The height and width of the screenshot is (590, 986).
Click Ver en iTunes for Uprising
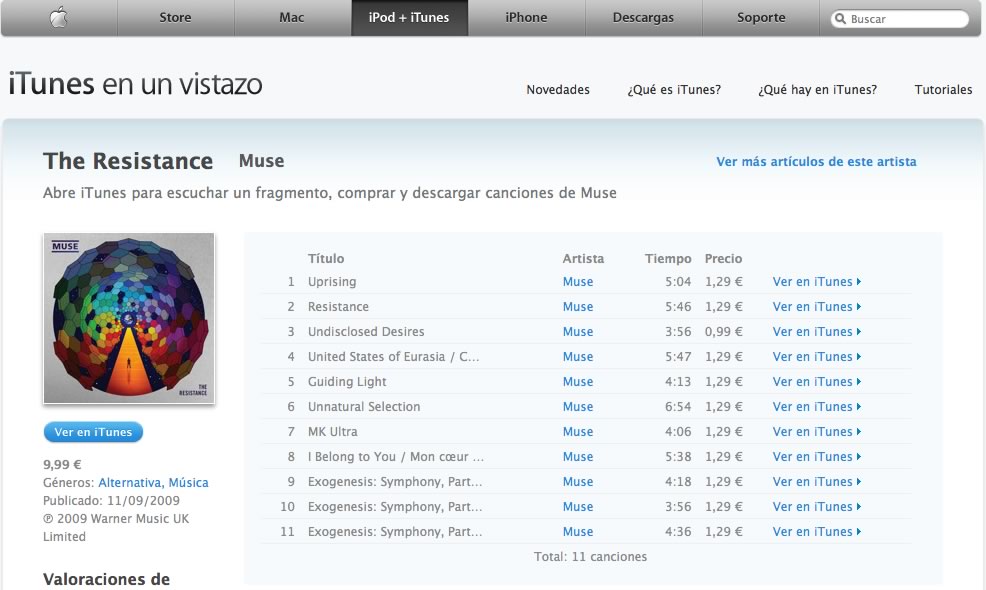(x=817, y=282)
